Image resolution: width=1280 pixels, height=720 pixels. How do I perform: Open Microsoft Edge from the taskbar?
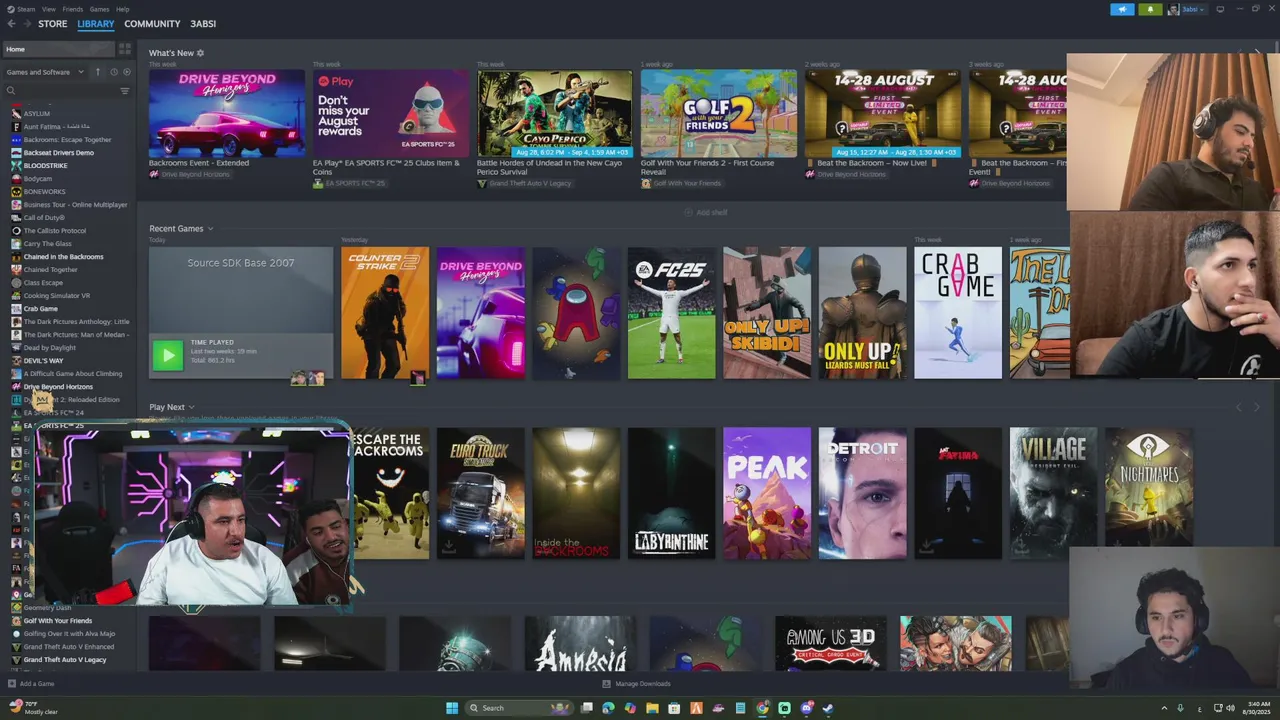point(608,708)
